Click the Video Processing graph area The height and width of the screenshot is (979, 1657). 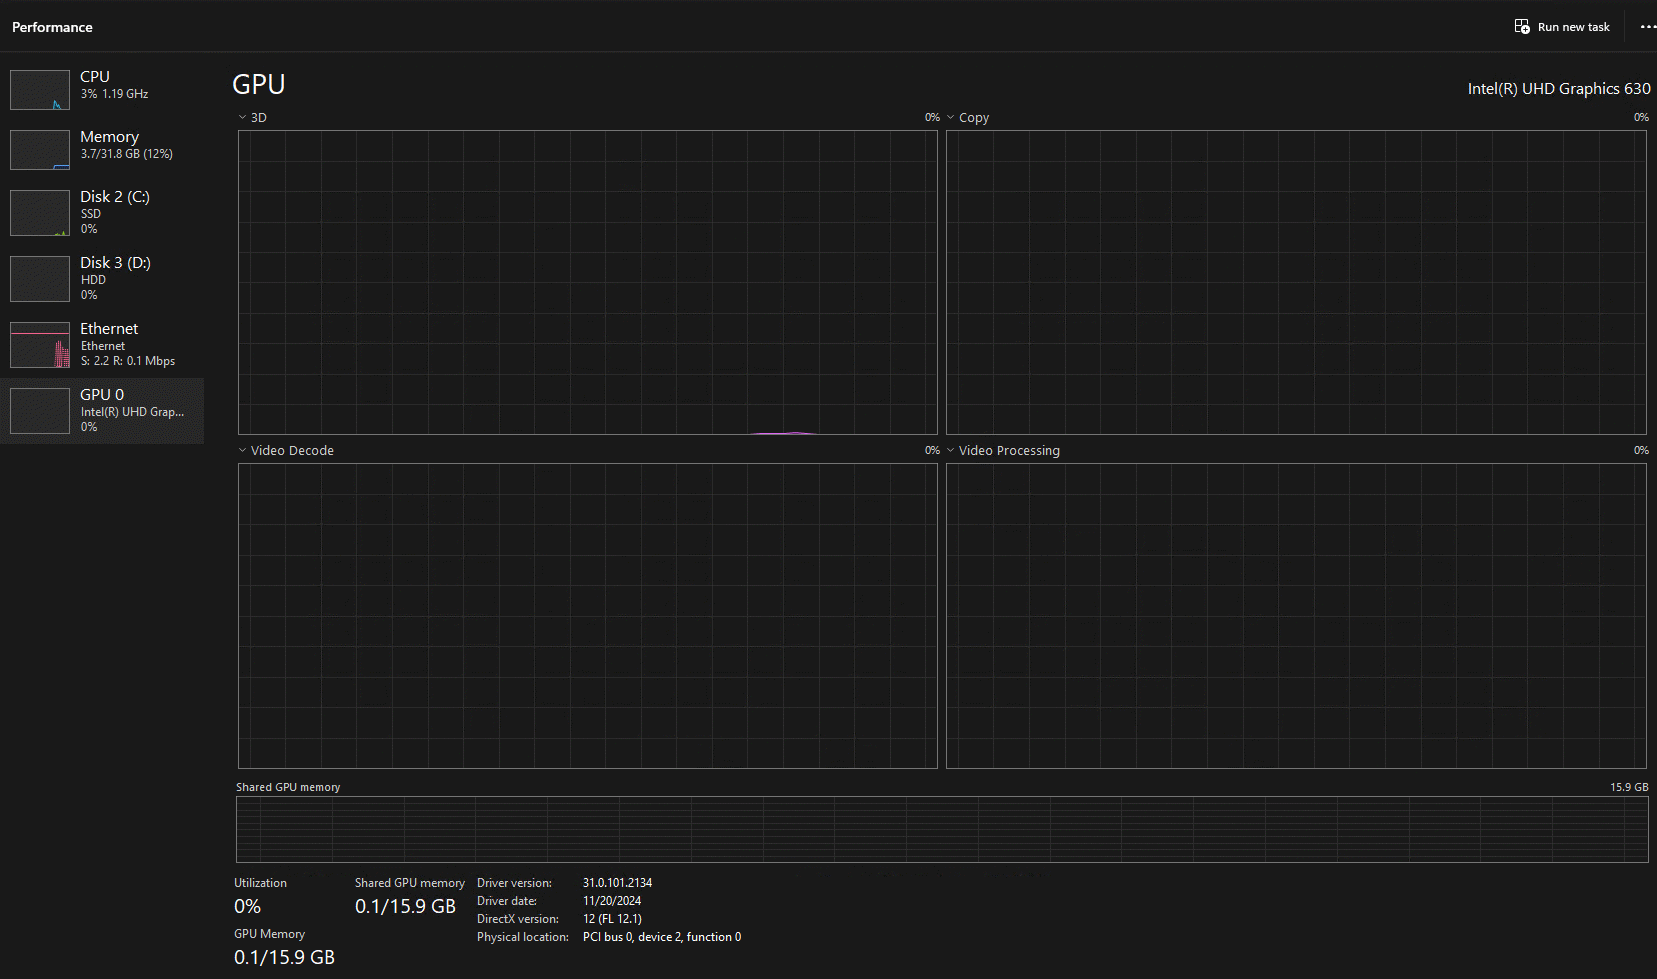point(1296,615)
